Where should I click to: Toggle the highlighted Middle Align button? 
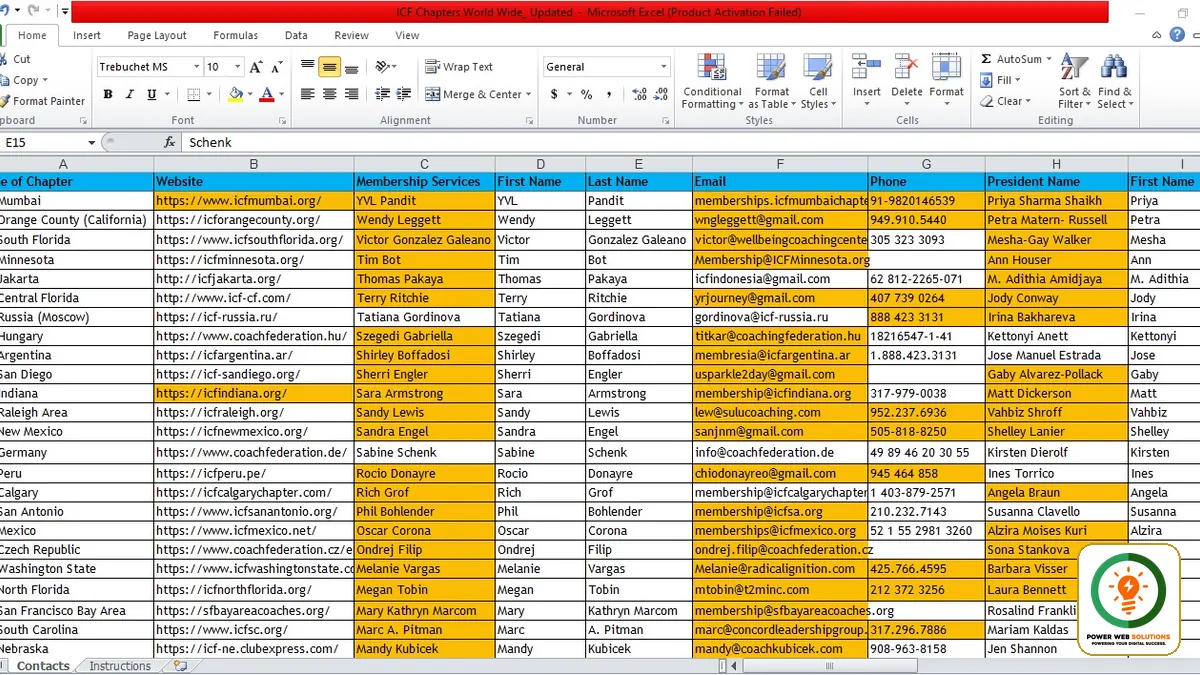(x=329, y=67)
